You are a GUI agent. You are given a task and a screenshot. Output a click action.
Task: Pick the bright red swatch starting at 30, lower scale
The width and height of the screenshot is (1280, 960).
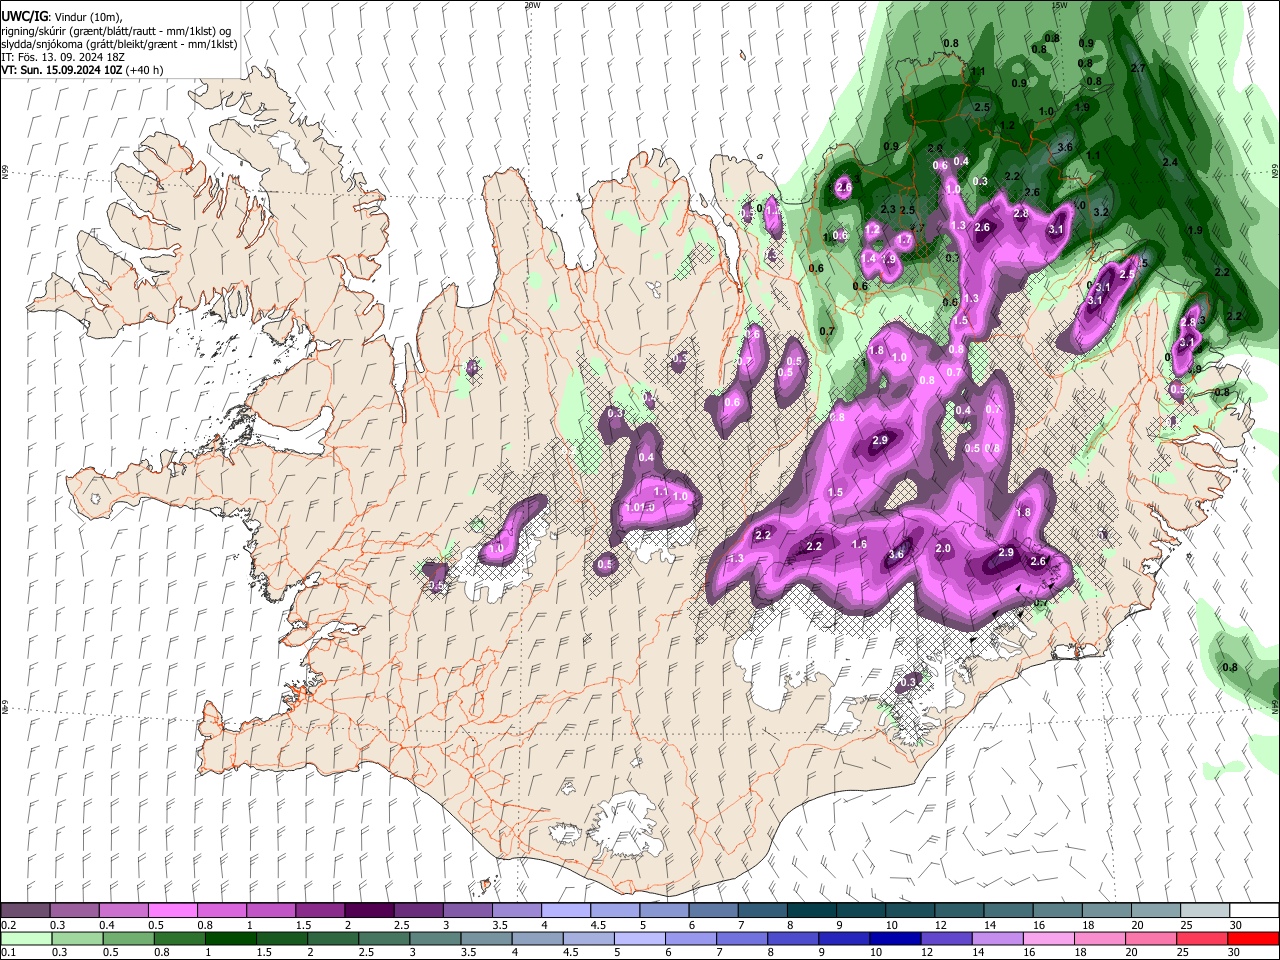pyautogui.click(x=1254, y=938)
